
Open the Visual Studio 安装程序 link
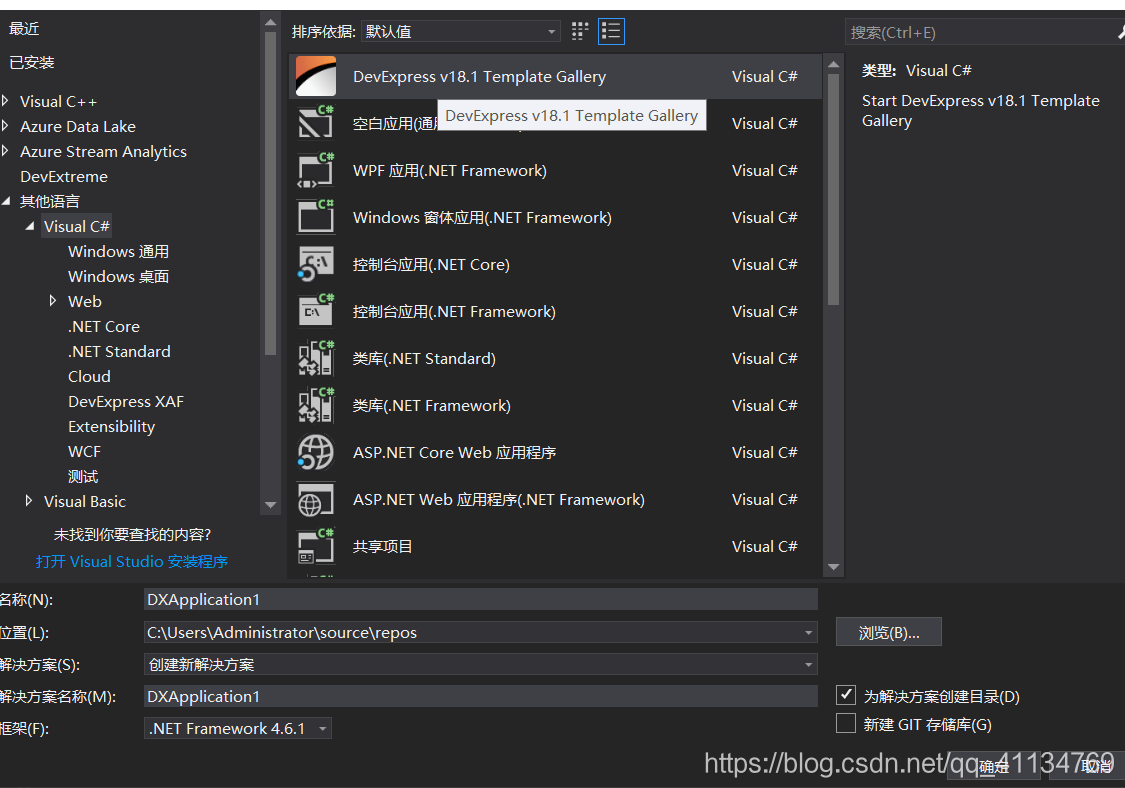132,561
